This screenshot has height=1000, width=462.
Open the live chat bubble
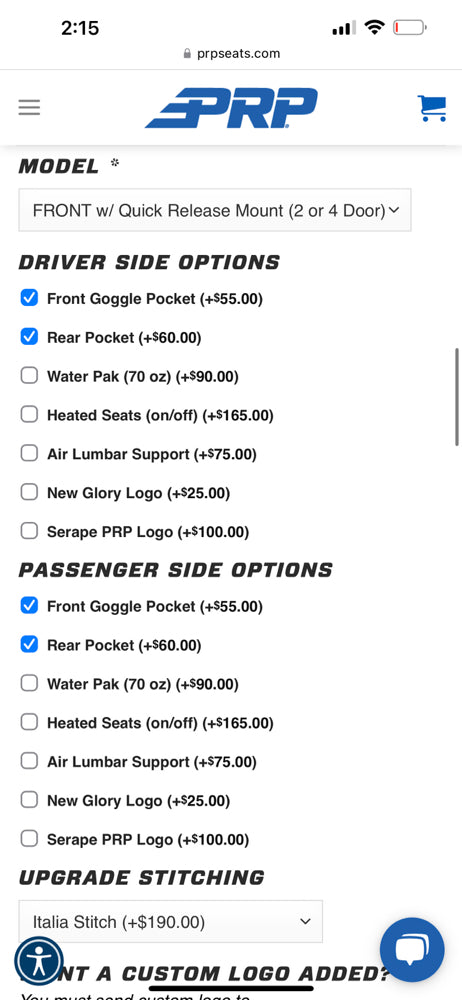click(412, 950)
